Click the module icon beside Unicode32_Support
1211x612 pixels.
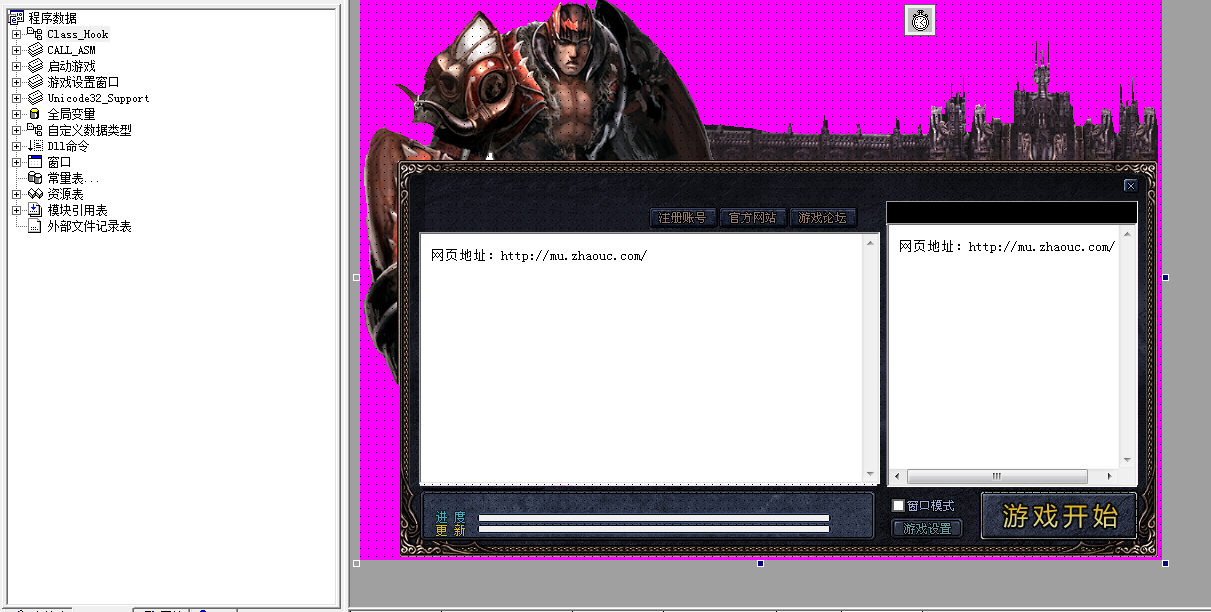click(35, 98)
